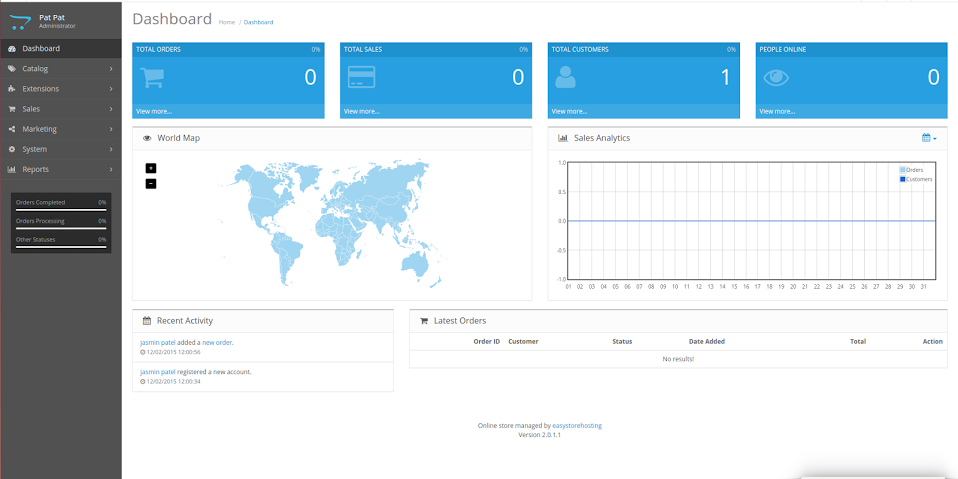Click the Date Added column header
The image size is (958, 479).
click(x=707, y=342)
